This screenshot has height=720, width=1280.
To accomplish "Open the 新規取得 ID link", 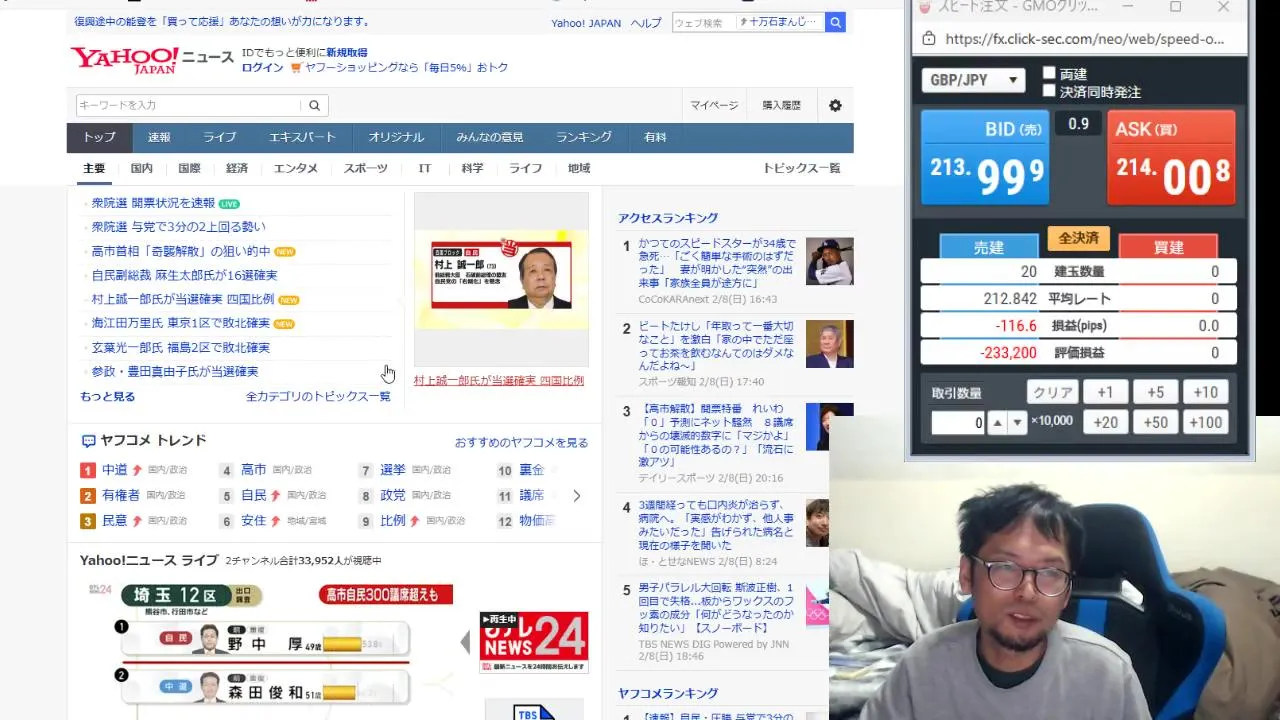I will [x=346, y=52].
